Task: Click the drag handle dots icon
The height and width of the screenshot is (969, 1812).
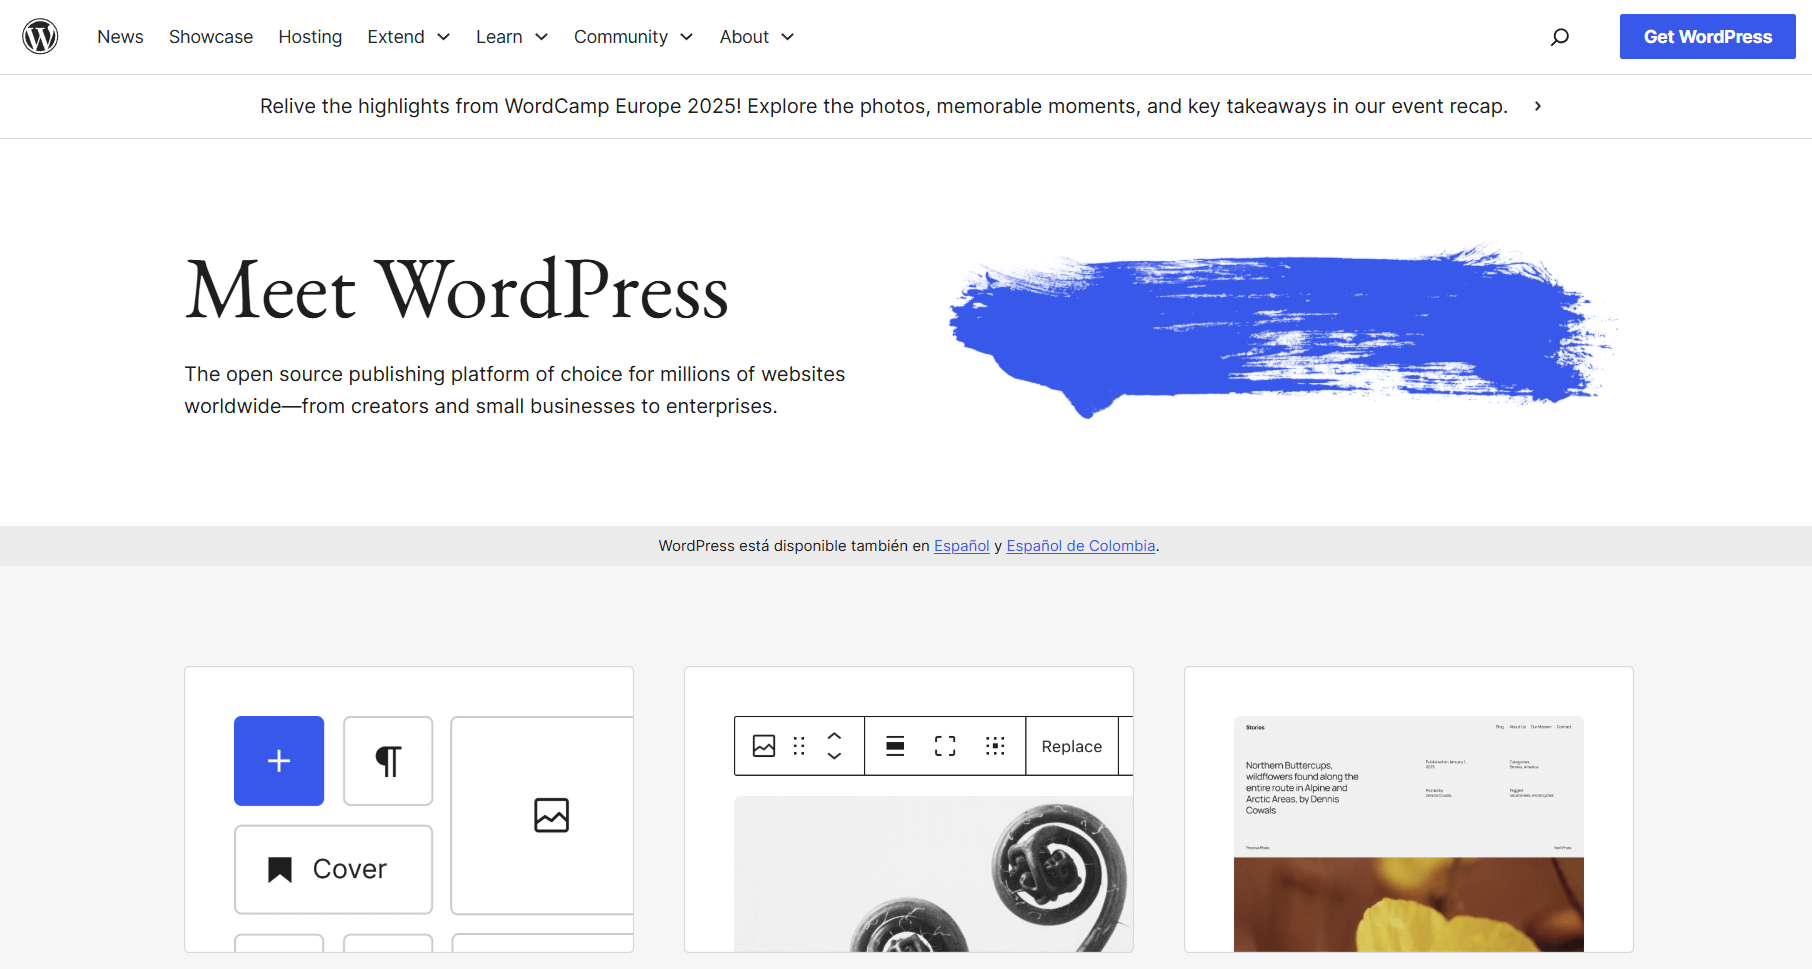Action: click(x=799, y=746)
